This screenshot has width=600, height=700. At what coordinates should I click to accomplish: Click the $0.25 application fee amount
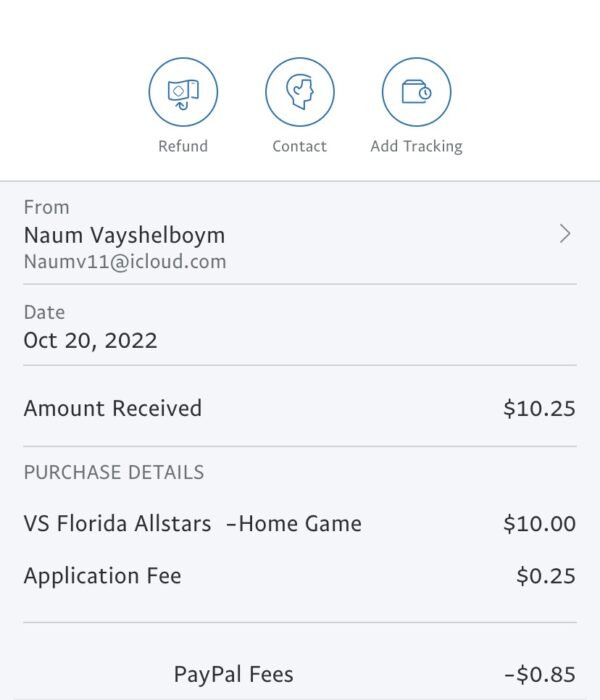click(x=546, y=576)
